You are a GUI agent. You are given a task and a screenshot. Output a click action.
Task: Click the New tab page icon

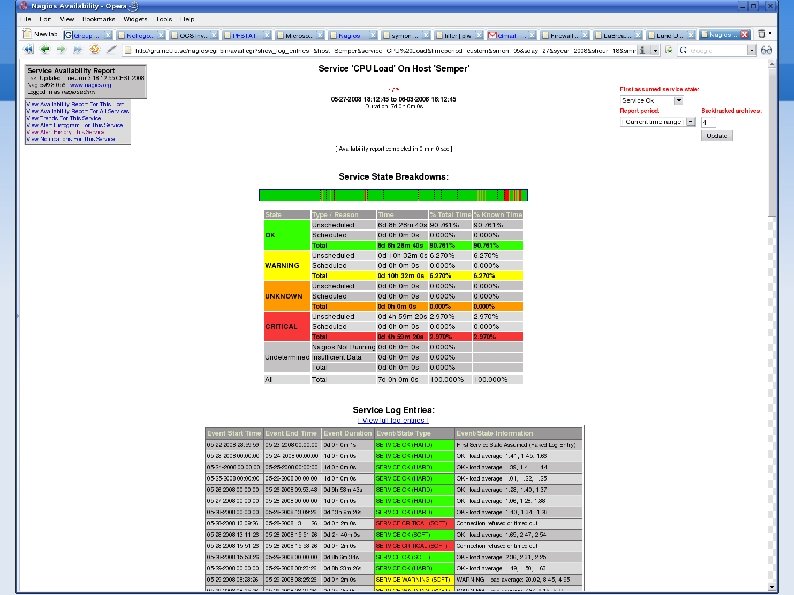[27, 34]
